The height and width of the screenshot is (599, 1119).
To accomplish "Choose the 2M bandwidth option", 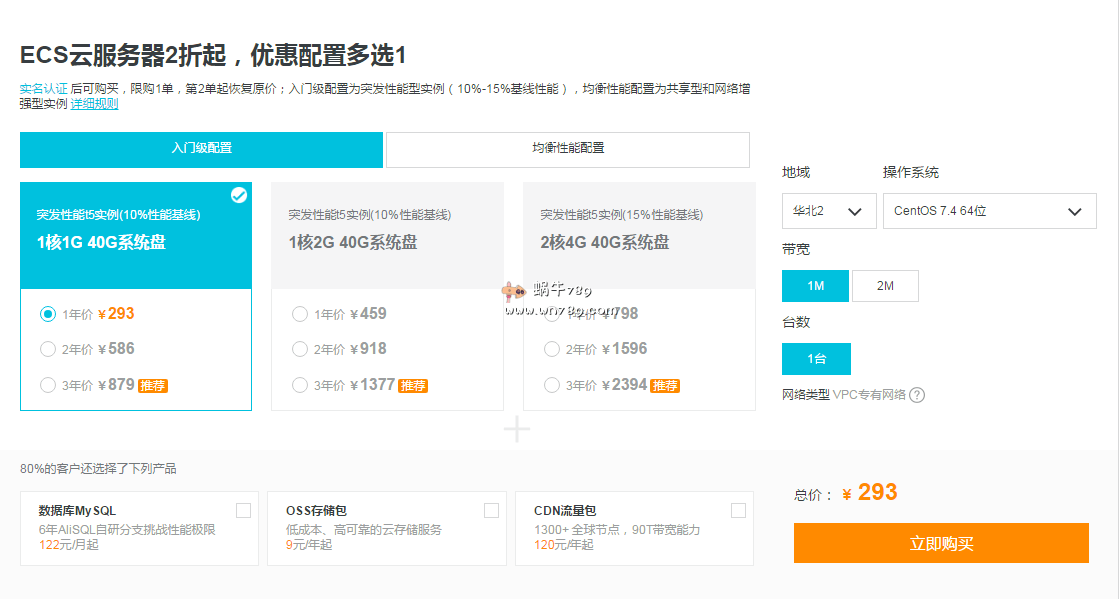I will point(885,286).
